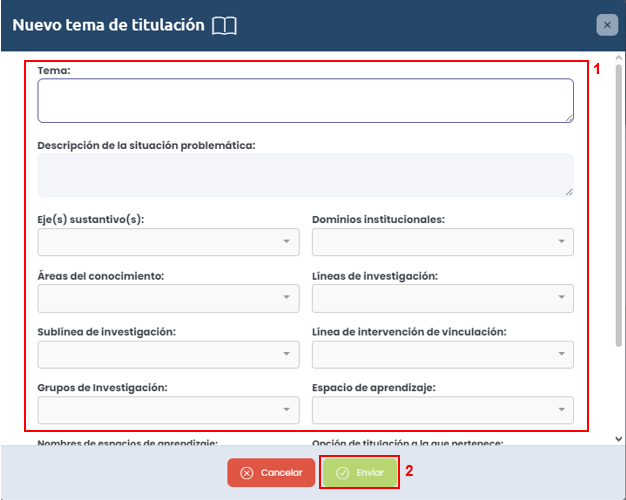Click the open book icon in title
Viewport: 626px width, 500px height.
(224, 26)
